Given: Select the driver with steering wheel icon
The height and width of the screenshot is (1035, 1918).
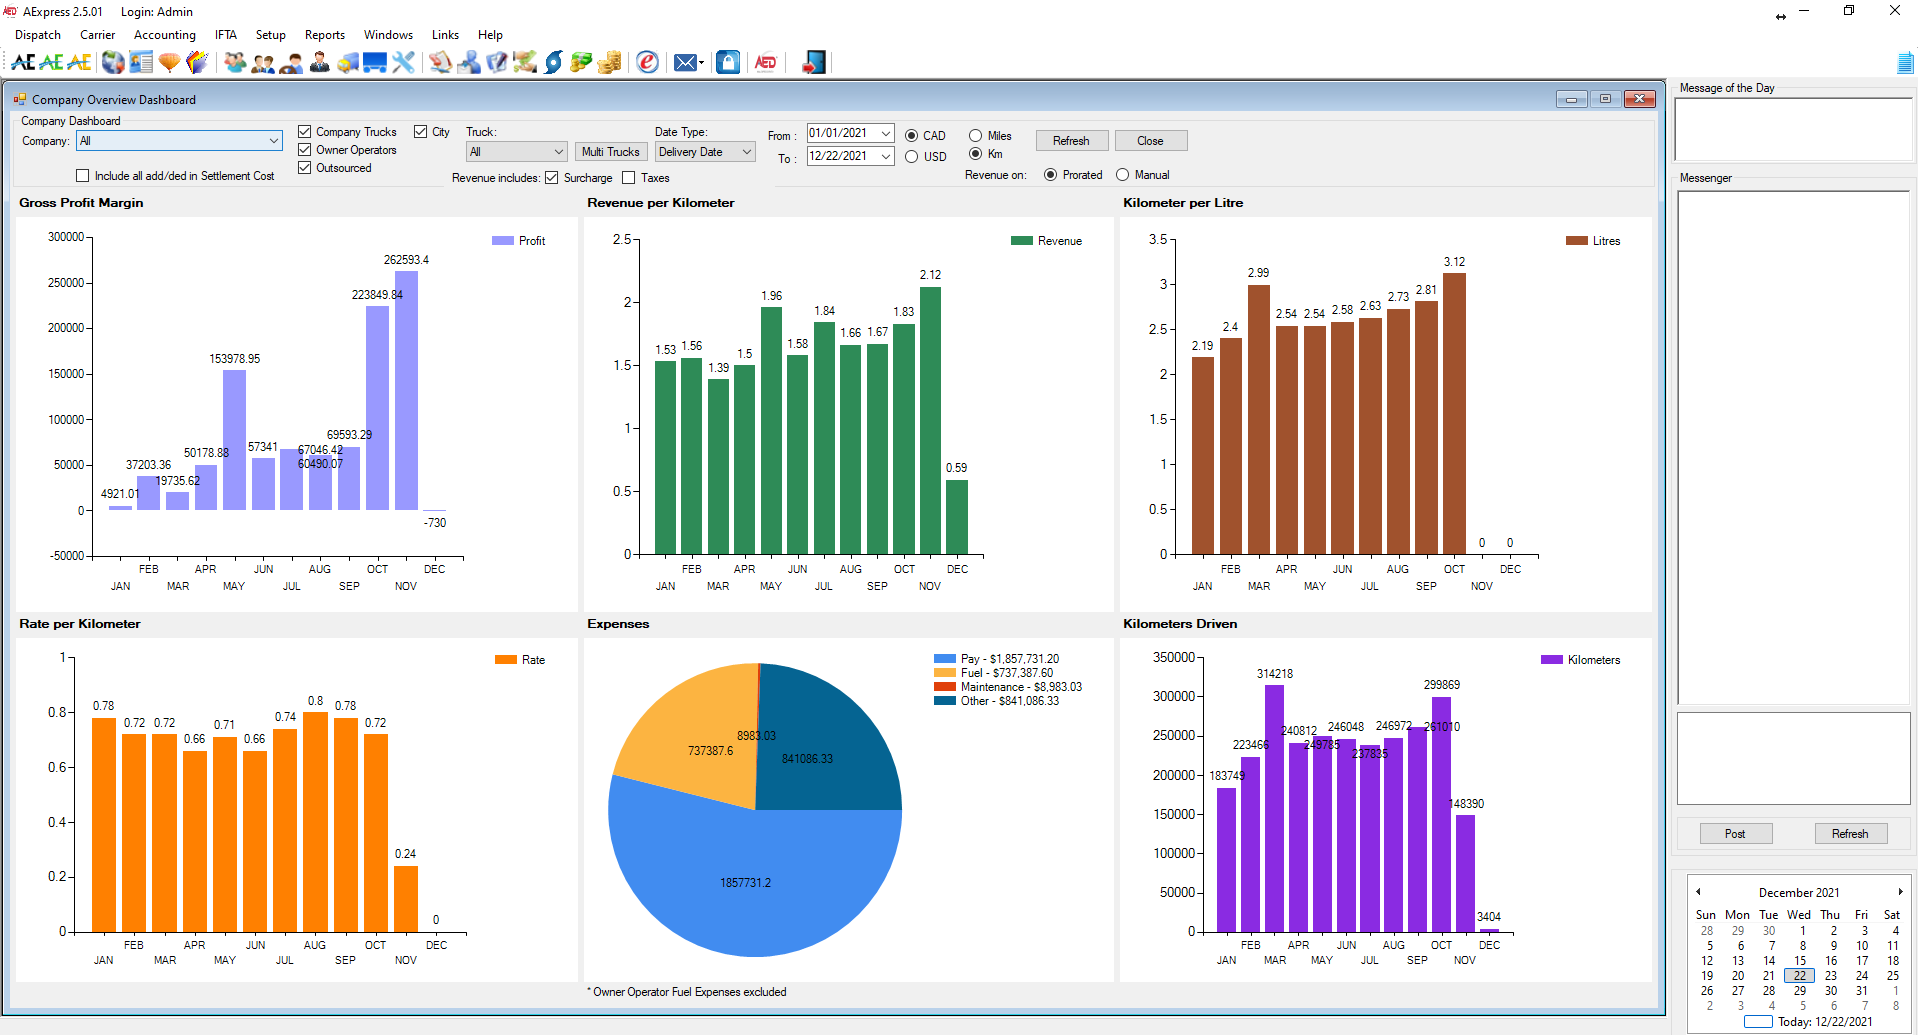Looking at the screenshot, I should point(291,62).
